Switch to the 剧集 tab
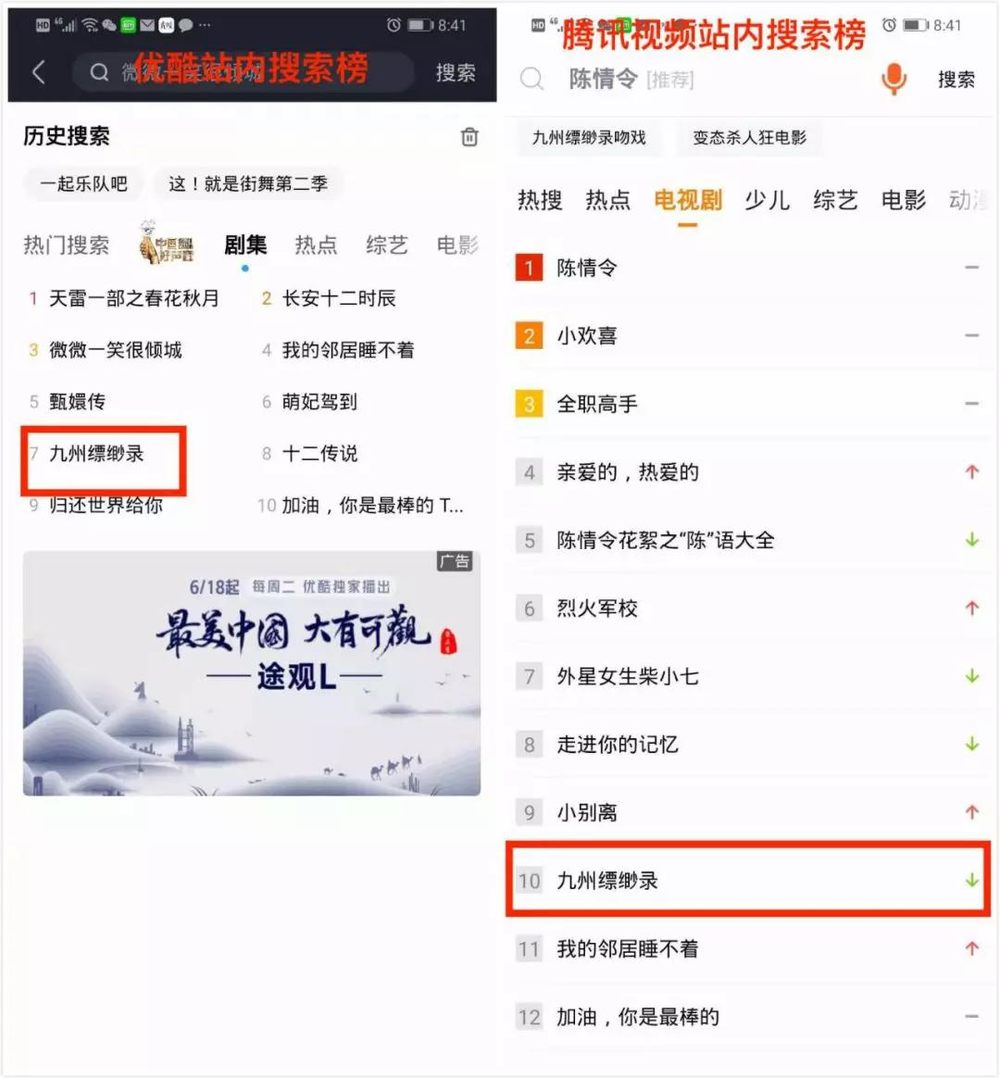This screenshot has height=1078, width=1000. pos(245,245)
